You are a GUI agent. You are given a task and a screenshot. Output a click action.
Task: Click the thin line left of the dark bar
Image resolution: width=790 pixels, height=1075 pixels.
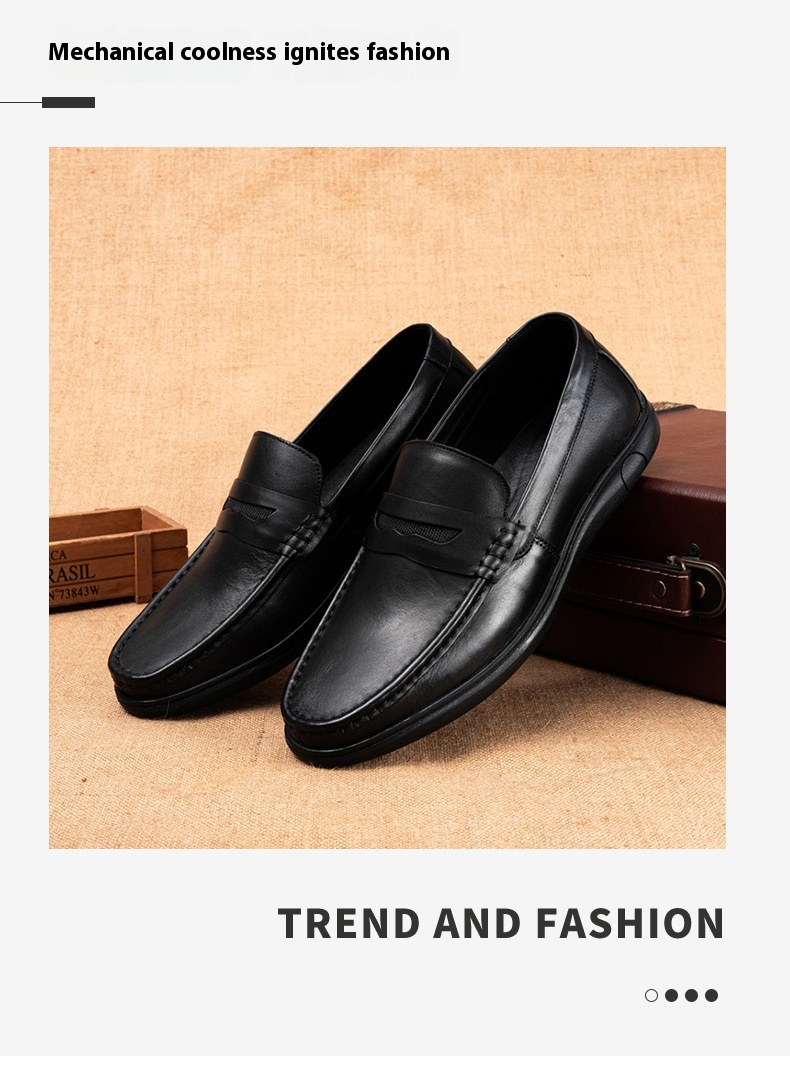coord(21,102)
